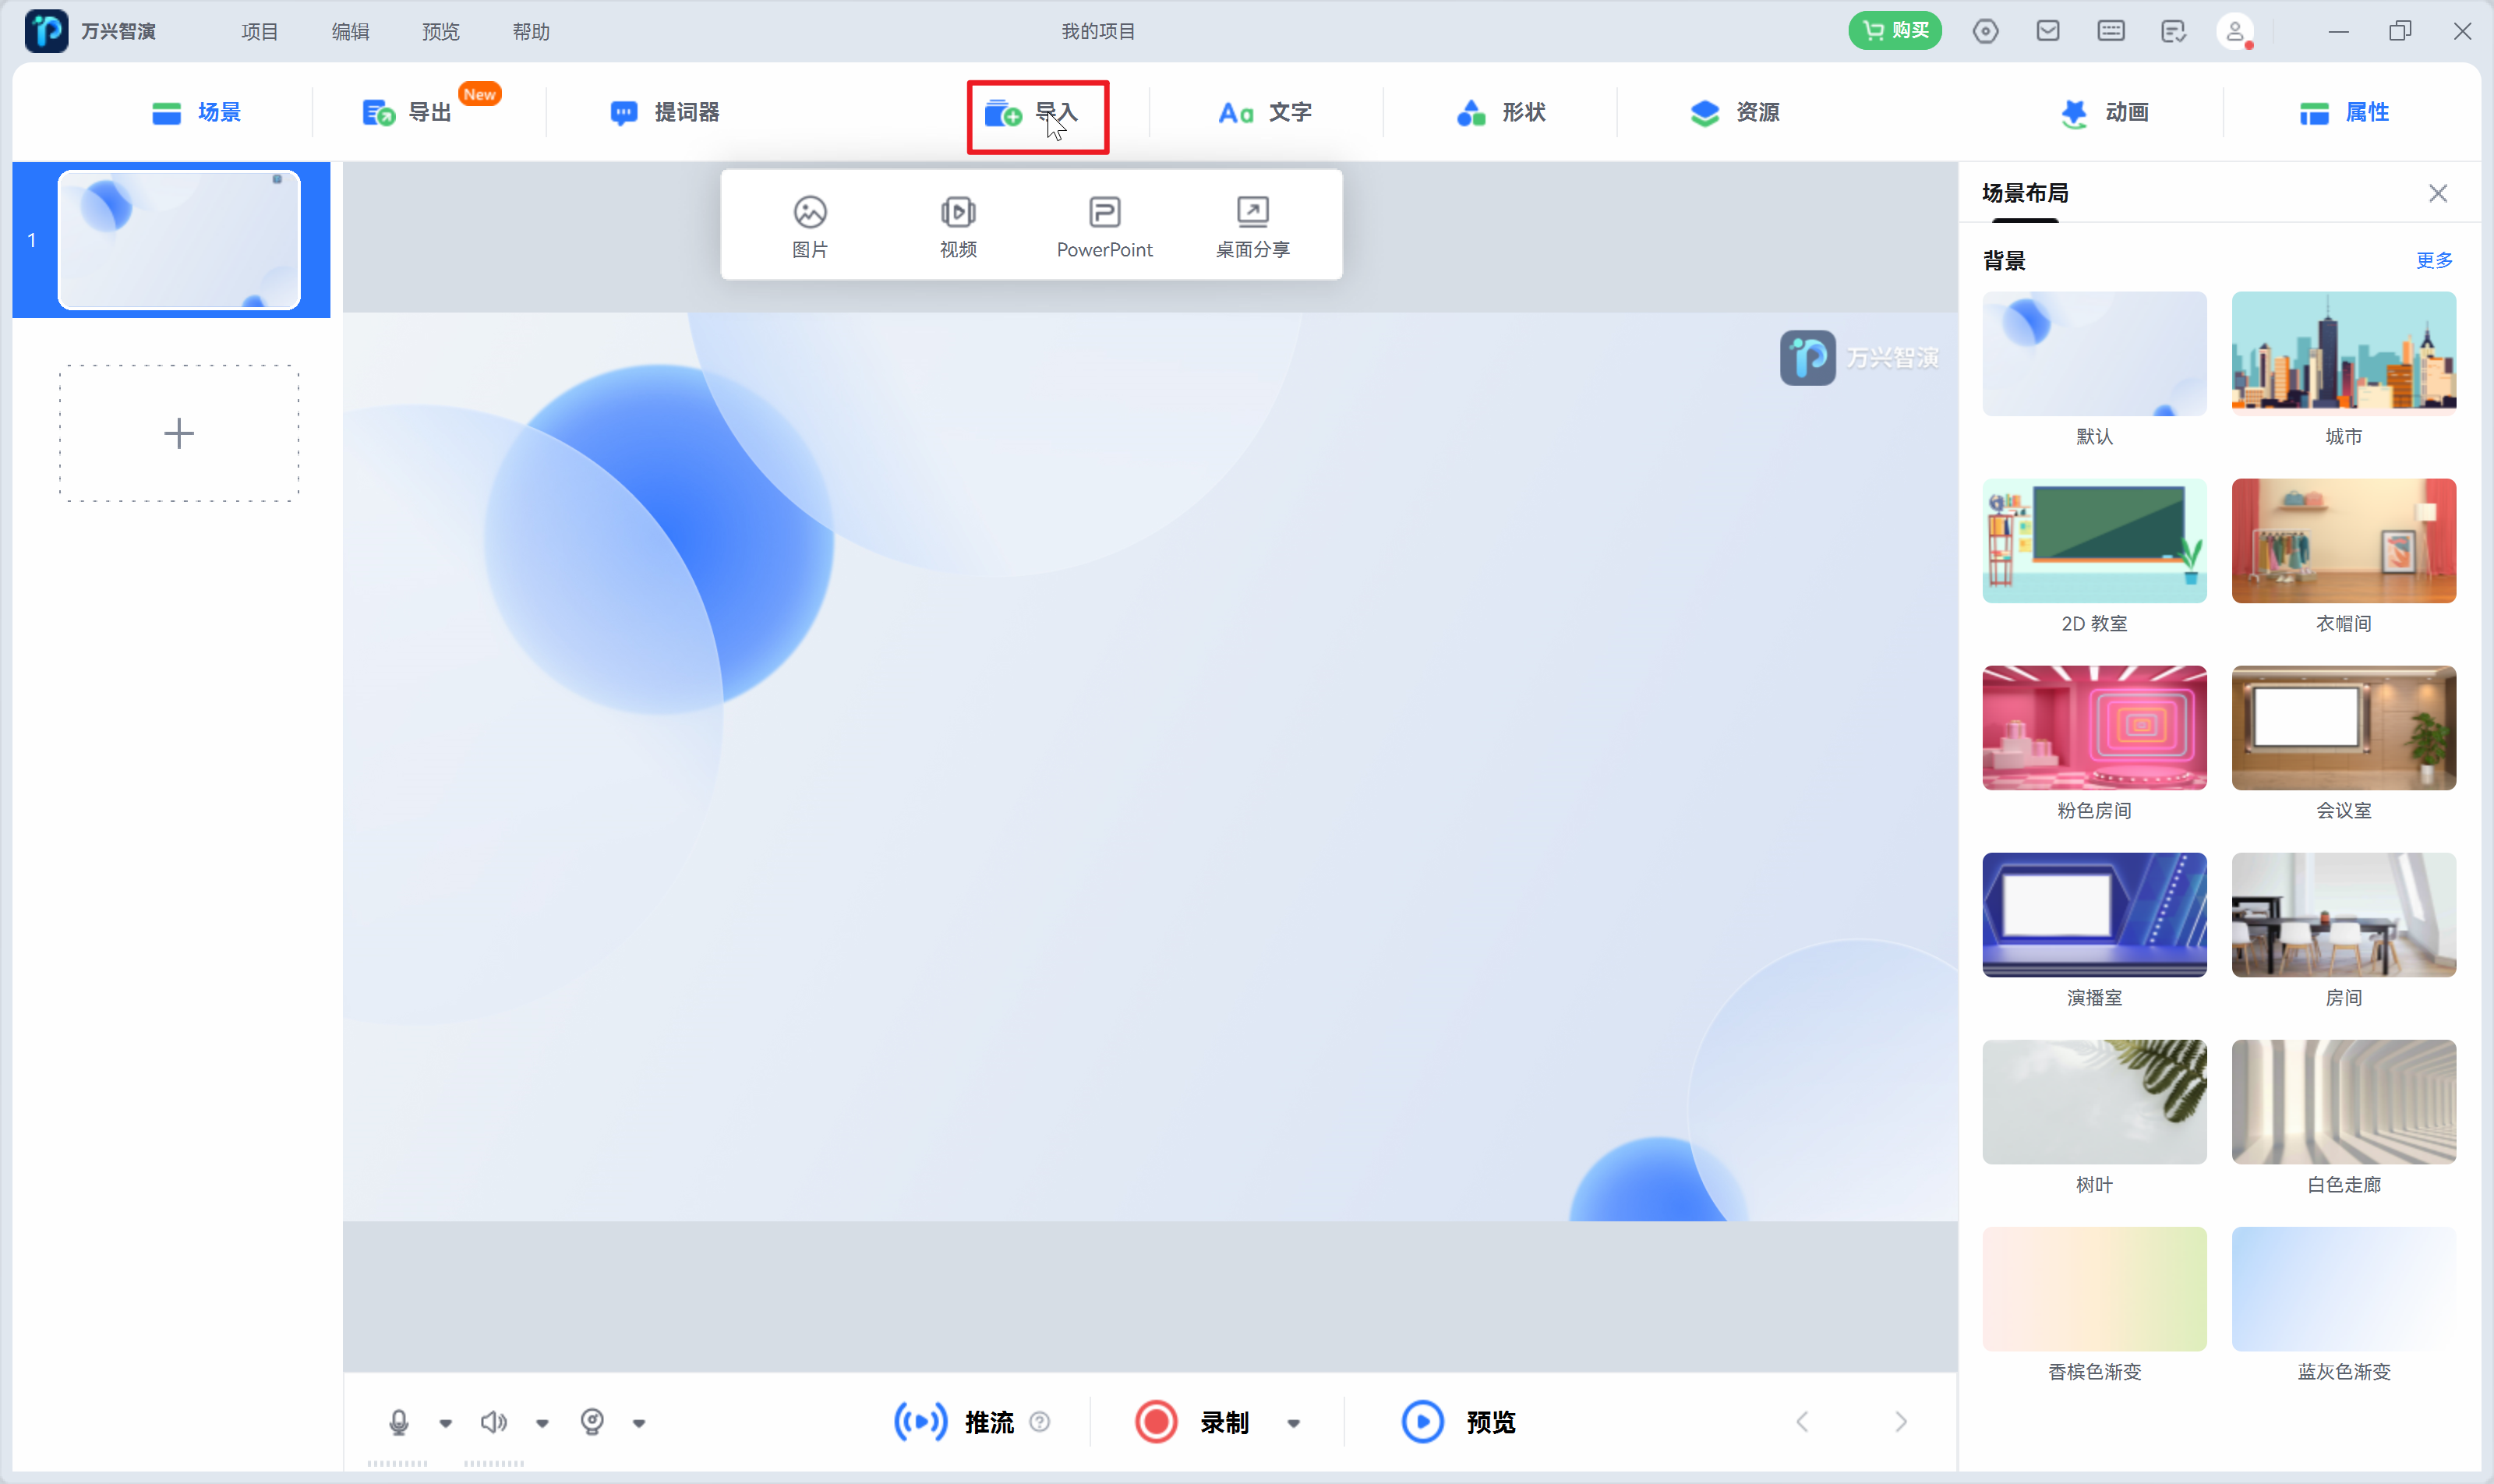This screenshot has height=1484, width=2494.
Task: Open the 提词器 teleprompter tool
Action: click(665, 112)
